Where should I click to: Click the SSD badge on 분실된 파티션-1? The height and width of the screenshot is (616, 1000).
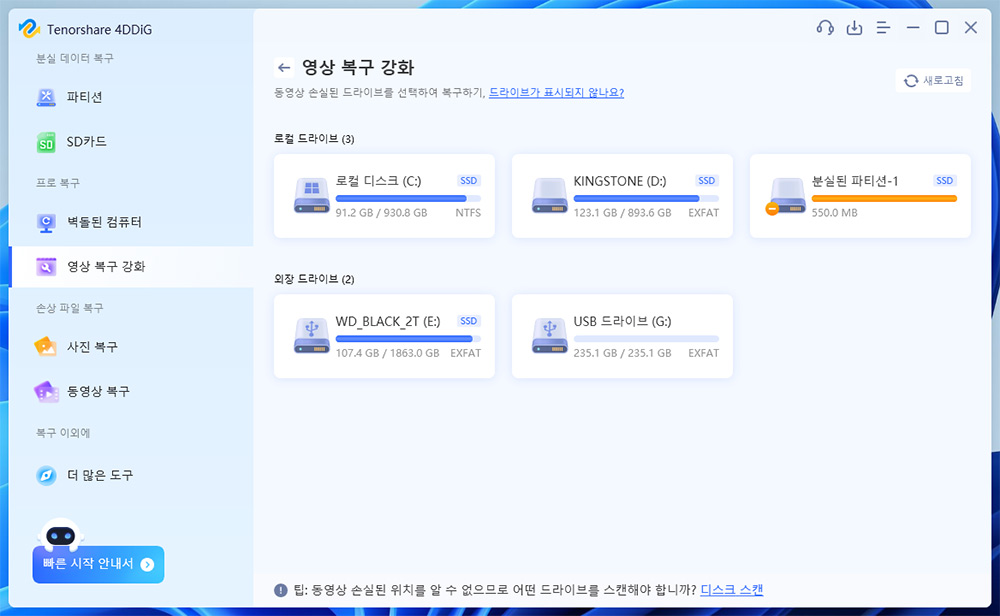pyautogui.click(x=945, y=181)
